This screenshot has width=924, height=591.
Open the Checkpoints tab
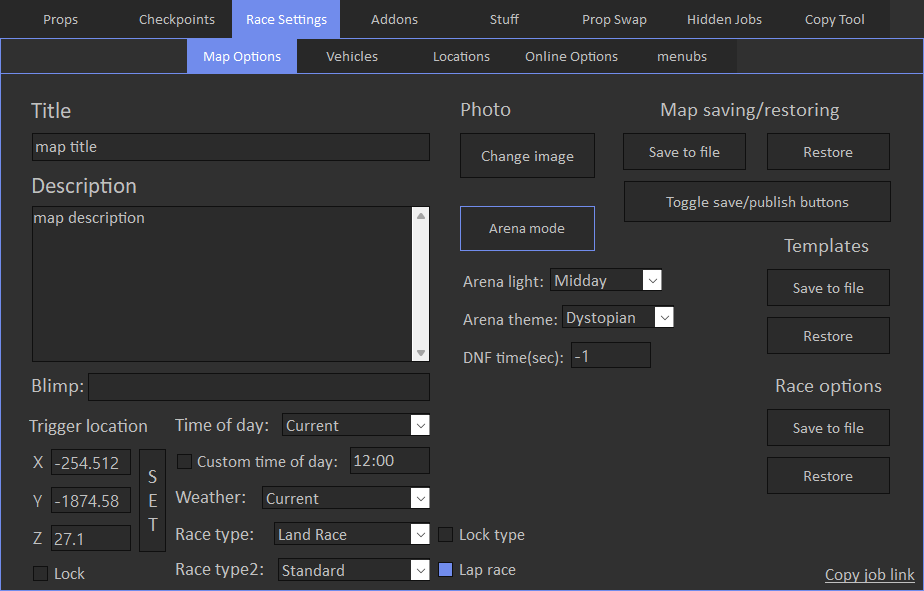pyautogui.click(x=177, y=19)
